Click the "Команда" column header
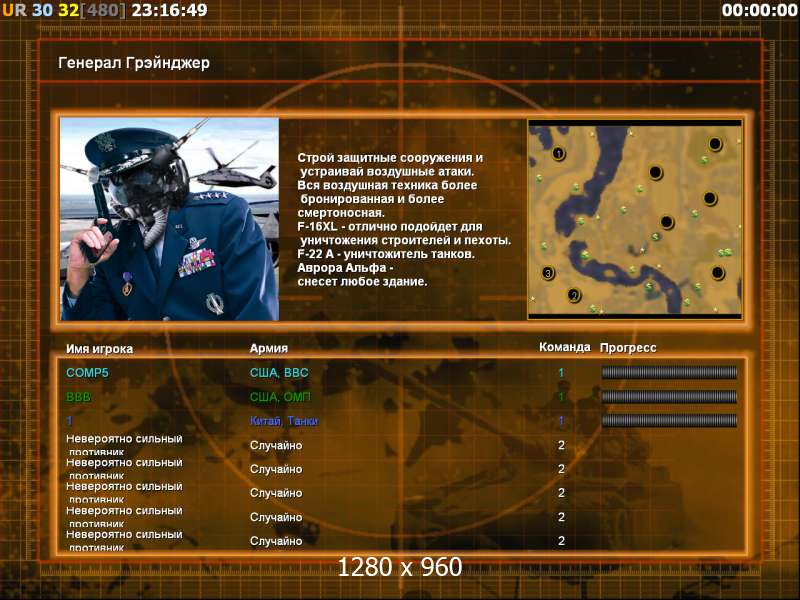Viewport: 800px width, 600px height. (x=565, y=347)
